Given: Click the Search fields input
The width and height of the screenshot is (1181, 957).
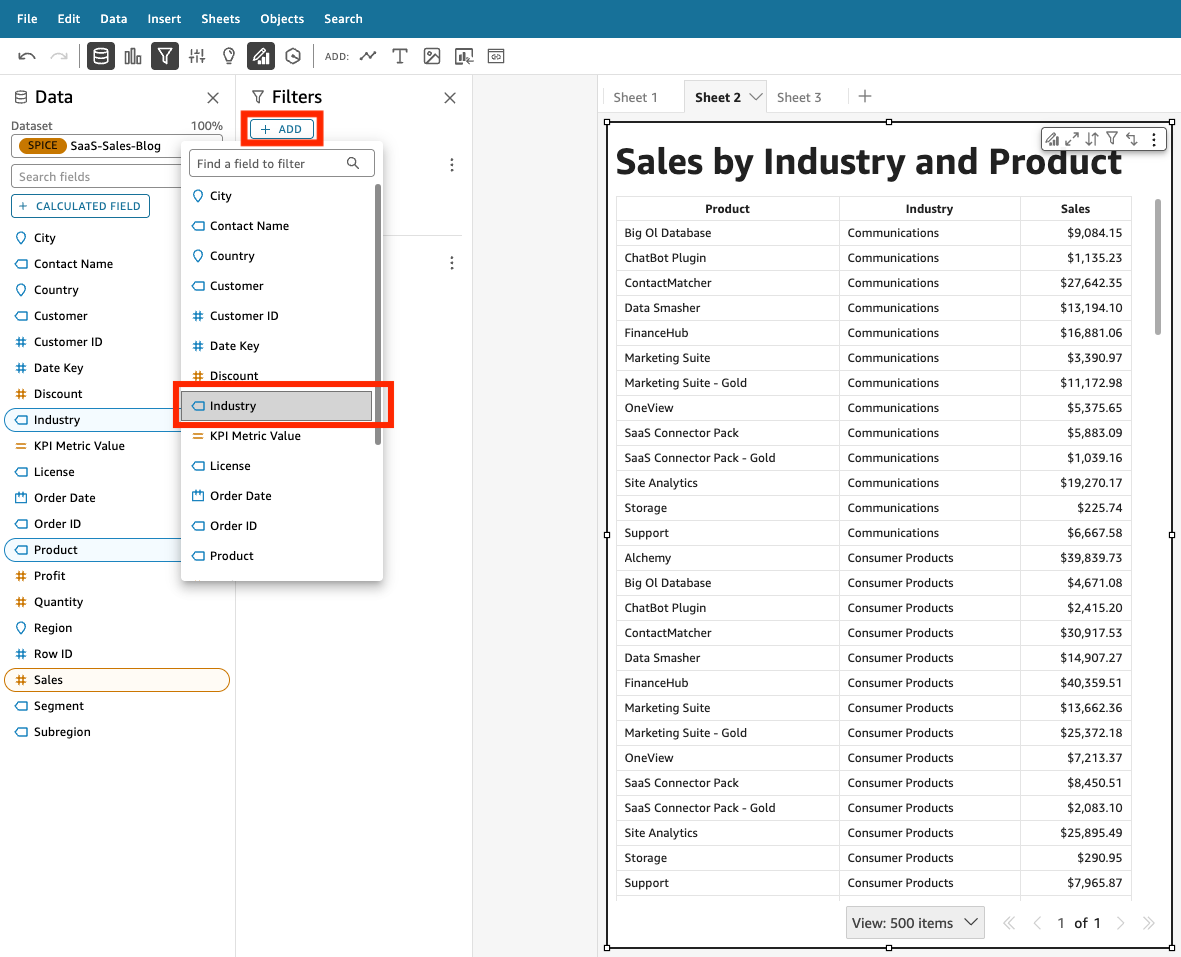Looking at the screenshot, I should [98, 177].
